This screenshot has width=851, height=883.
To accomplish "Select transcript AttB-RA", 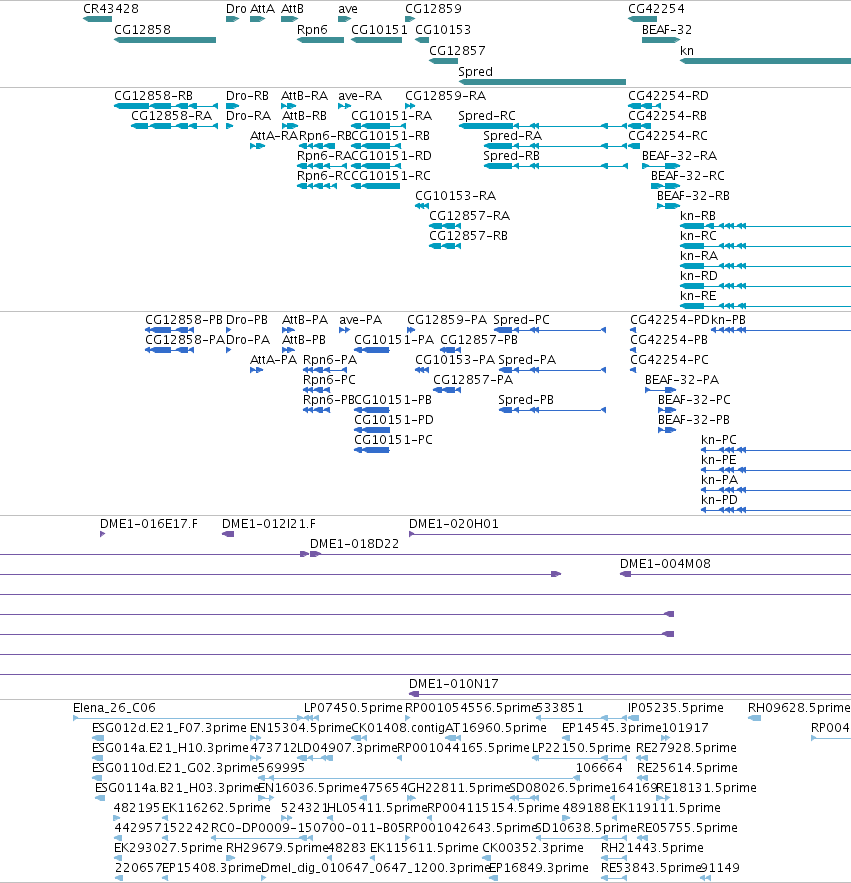I will tap(288, 106).
